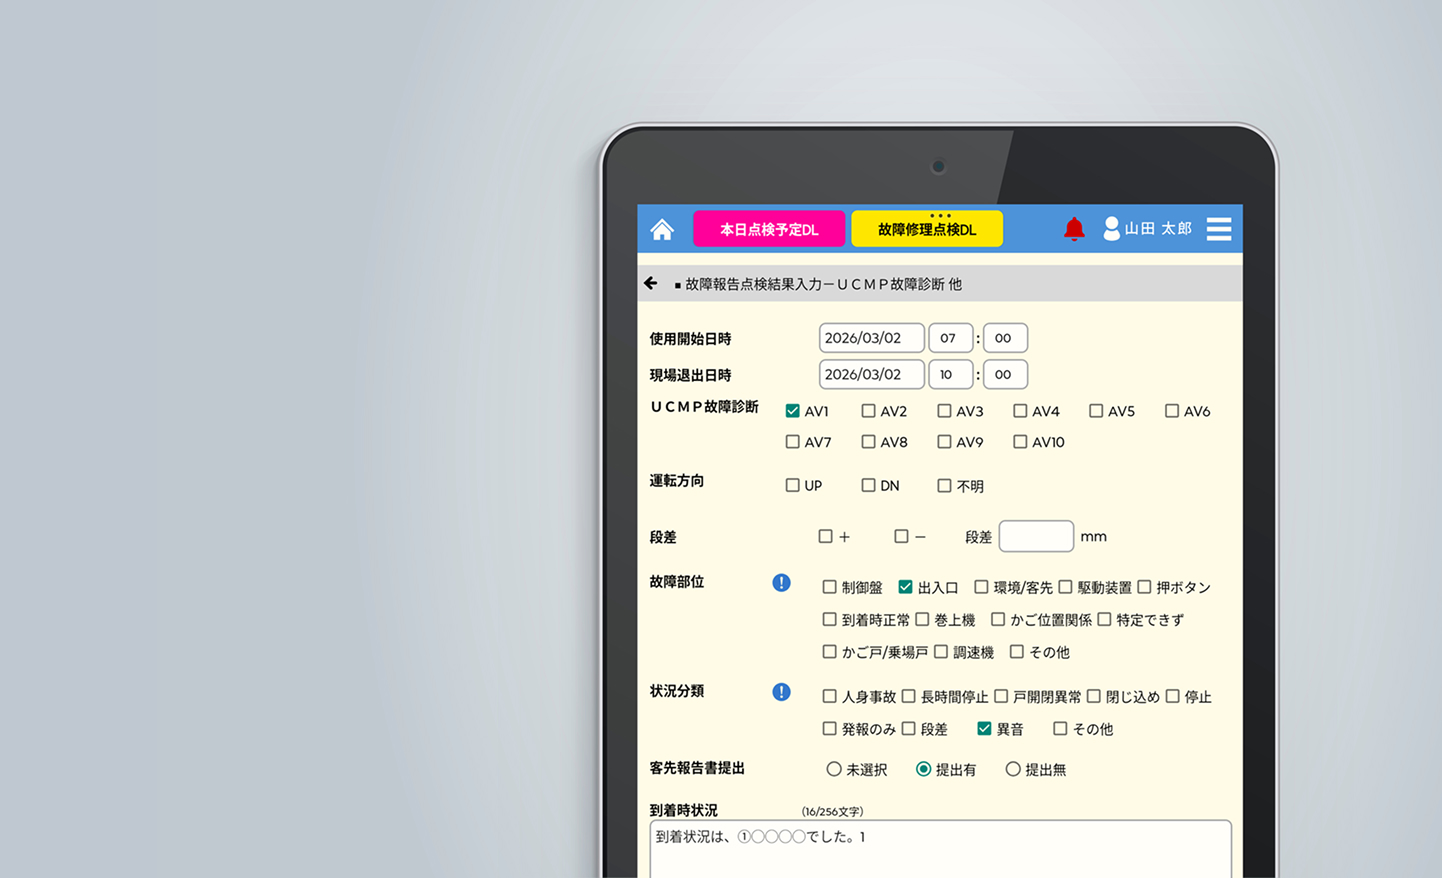Tap the back arrow to return

point(651,283)
